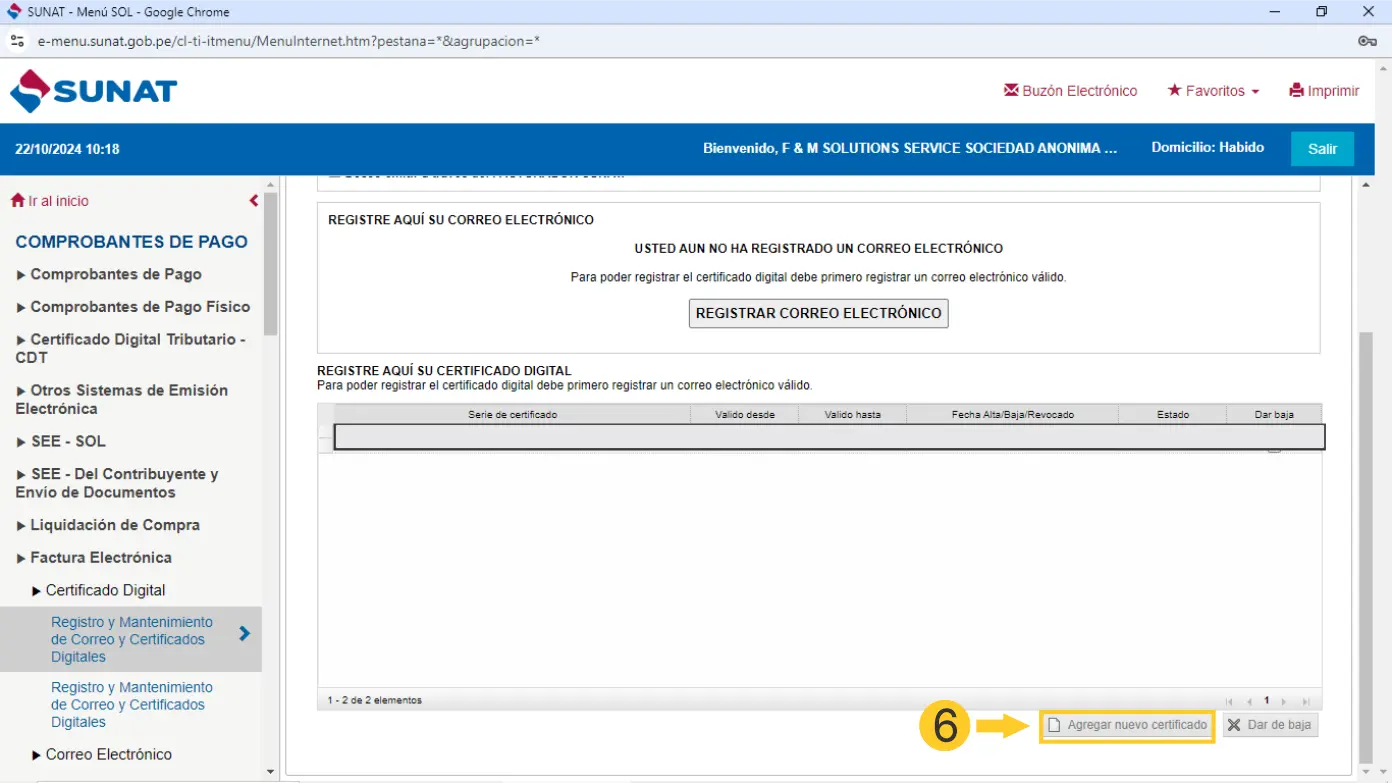The image size is (1392, 783).
Task: Expand Comprobantes de Pago Físico
Action: coord(139,307)
